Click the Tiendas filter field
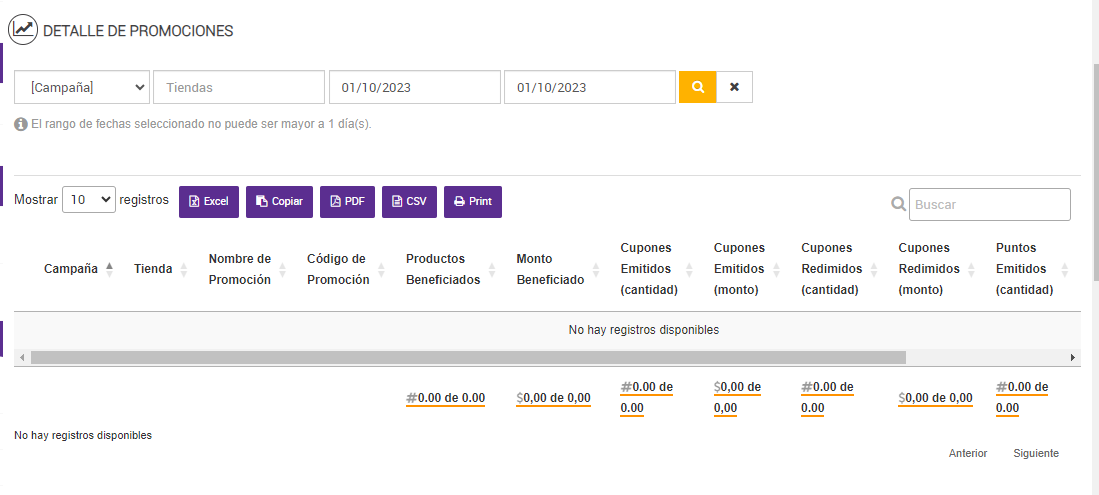This screenshot has height=495, width=1099. click(x=239, y=87)
